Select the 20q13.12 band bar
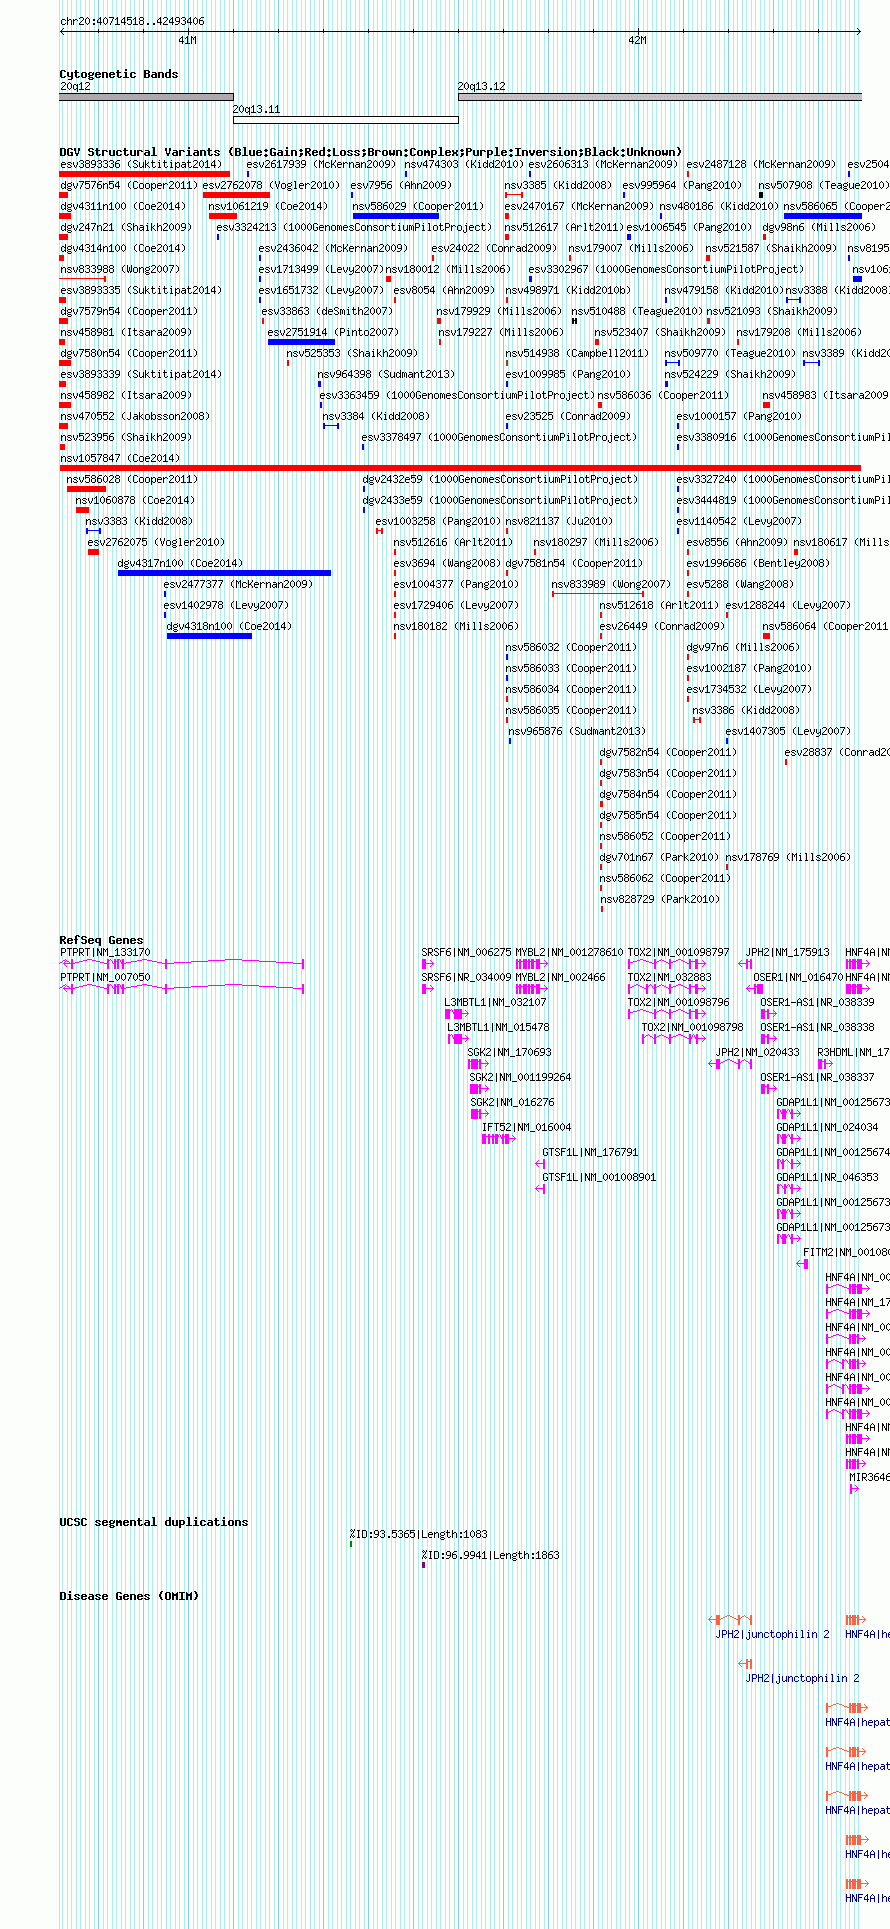This screenshot has height=1929, width=890. pyautogui.click(x=660, y=97)
